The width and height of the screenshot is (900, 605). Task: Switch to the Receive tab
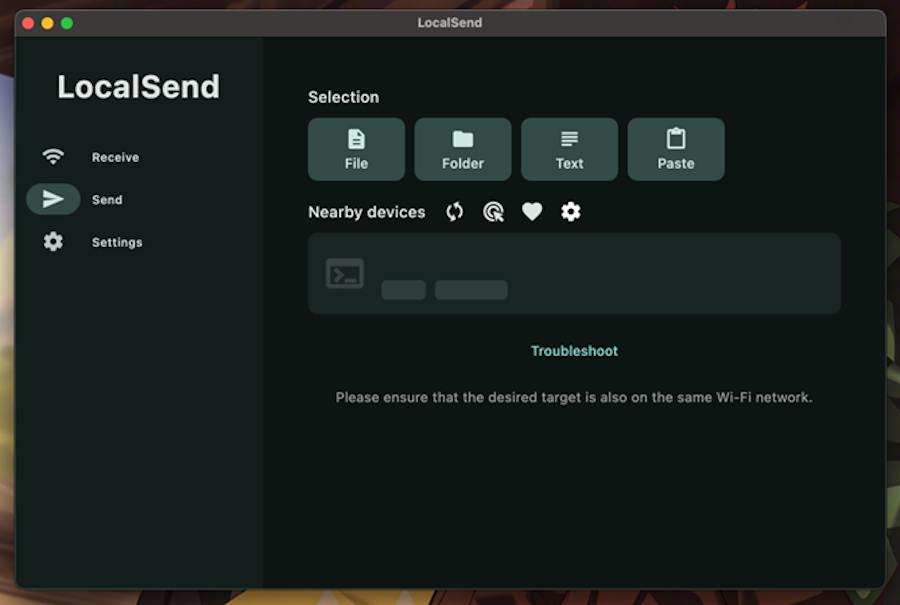pyautogui.click(x=90, y=157)
